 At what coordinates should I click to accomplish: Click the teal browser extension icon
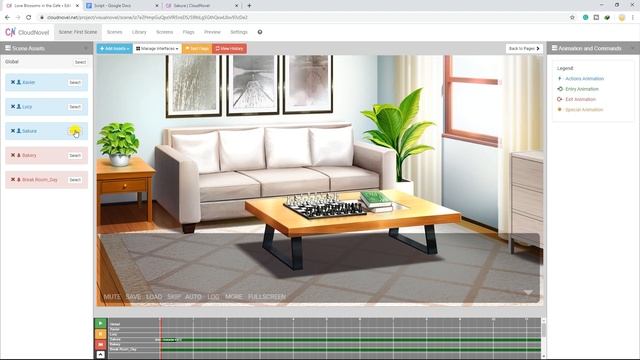tap(586, 18)
